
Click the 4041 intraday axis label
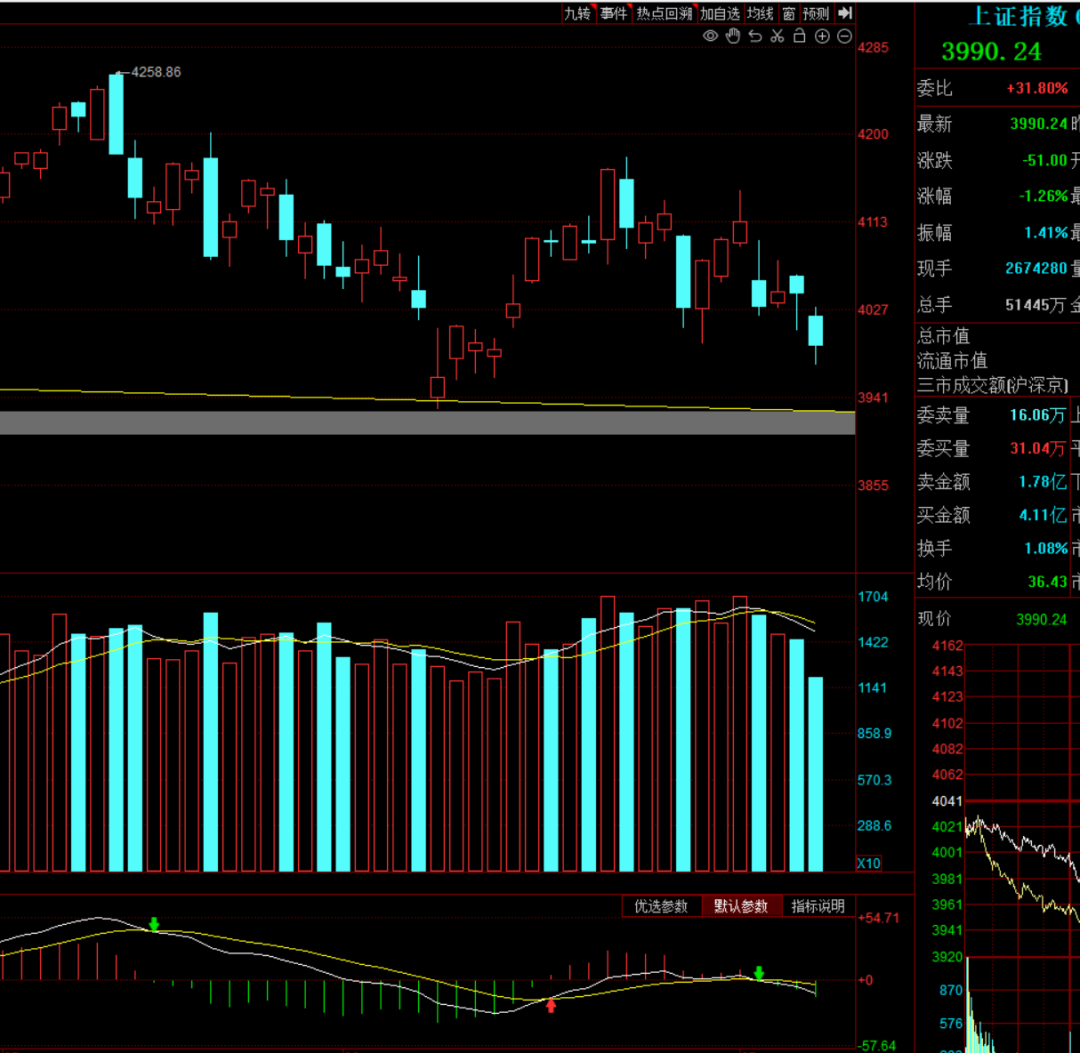coord(947,801)
